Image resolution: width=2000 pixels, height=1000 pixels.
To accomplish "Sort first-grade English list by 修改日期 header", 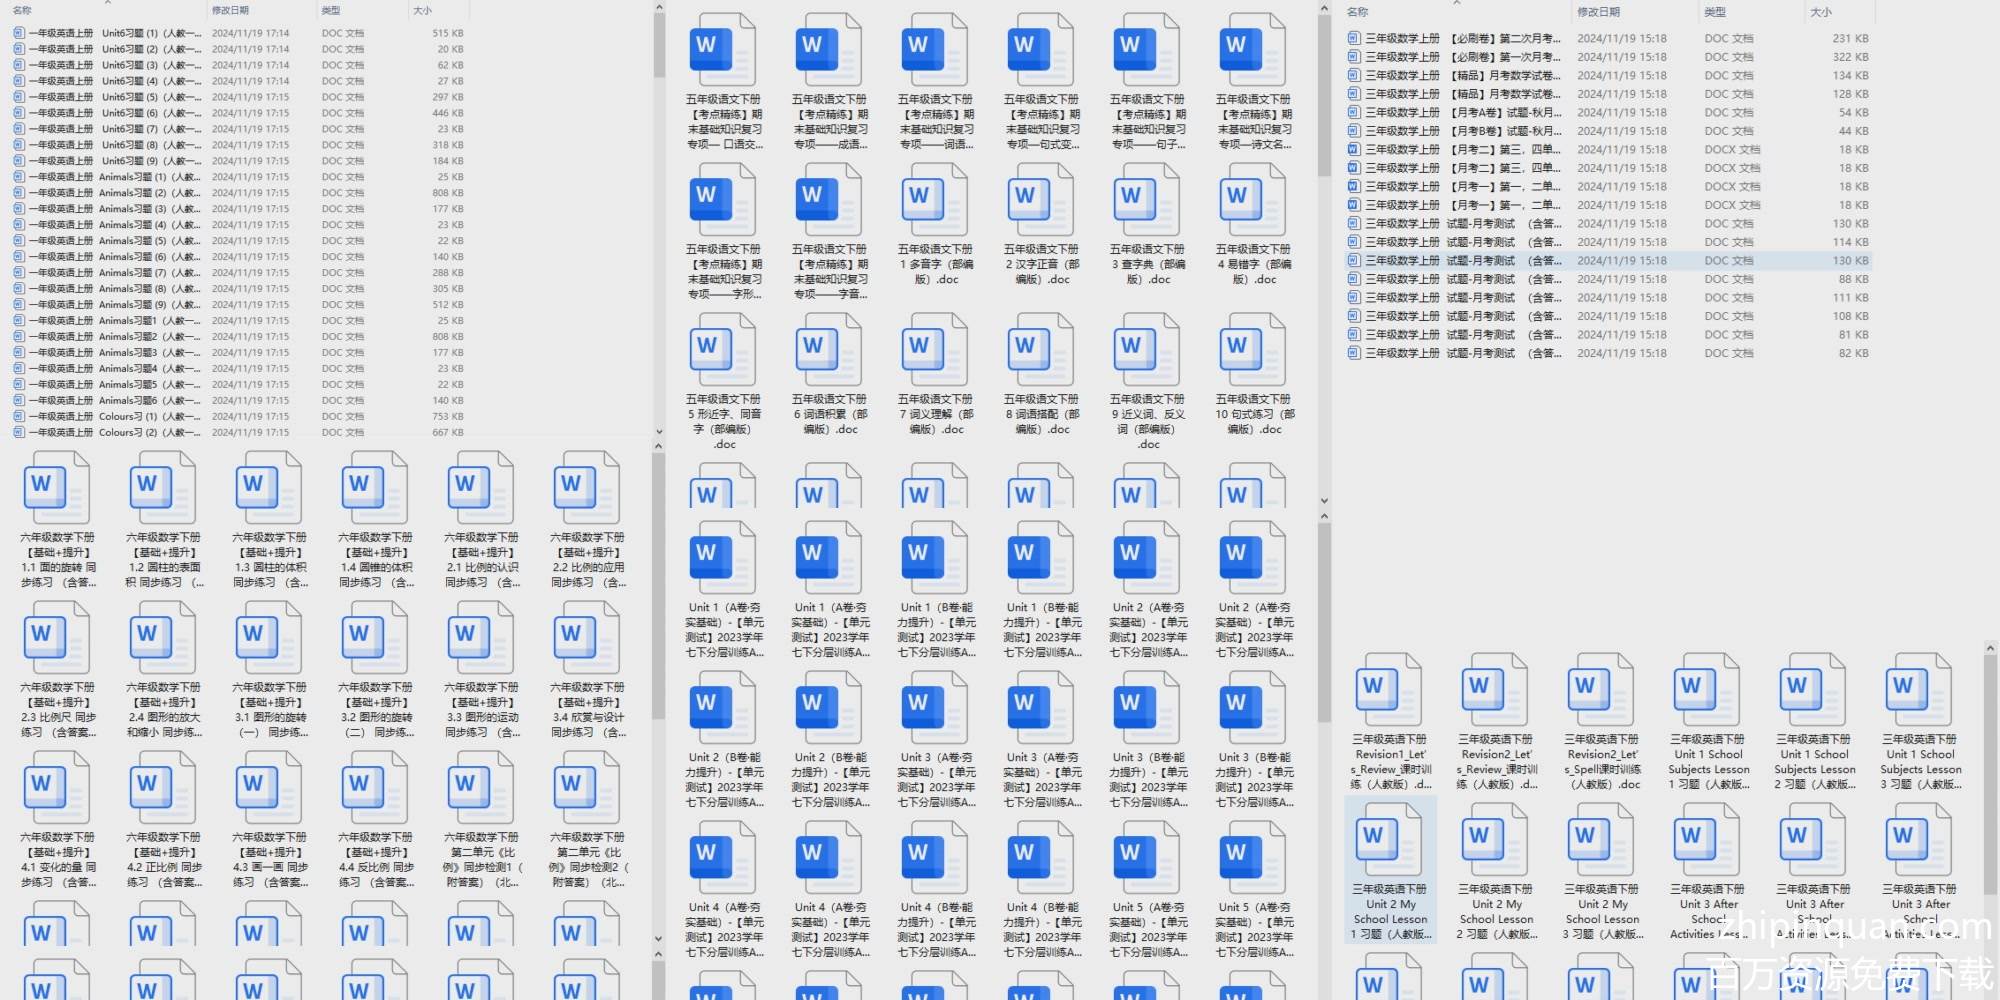I will coord(230,11).
